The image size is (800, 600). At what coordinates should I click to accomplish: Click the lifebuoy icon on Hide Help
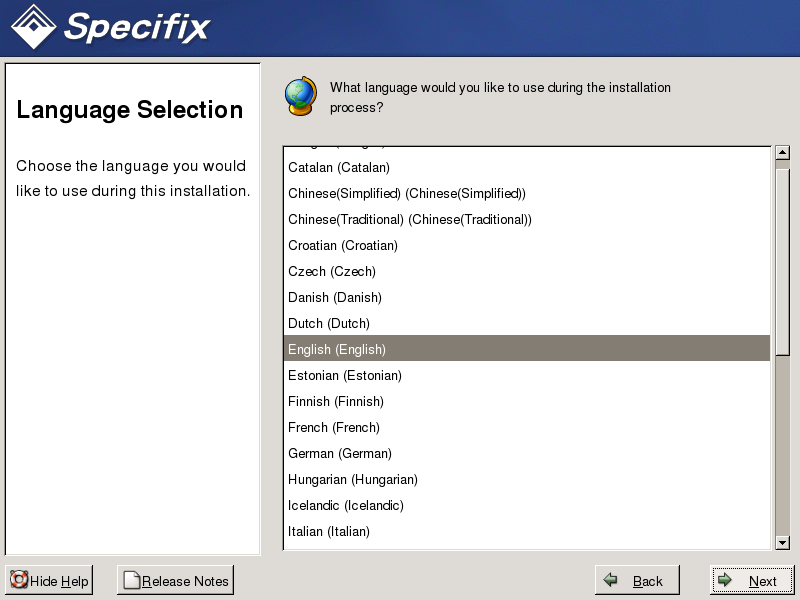click(x=19, y=581)
